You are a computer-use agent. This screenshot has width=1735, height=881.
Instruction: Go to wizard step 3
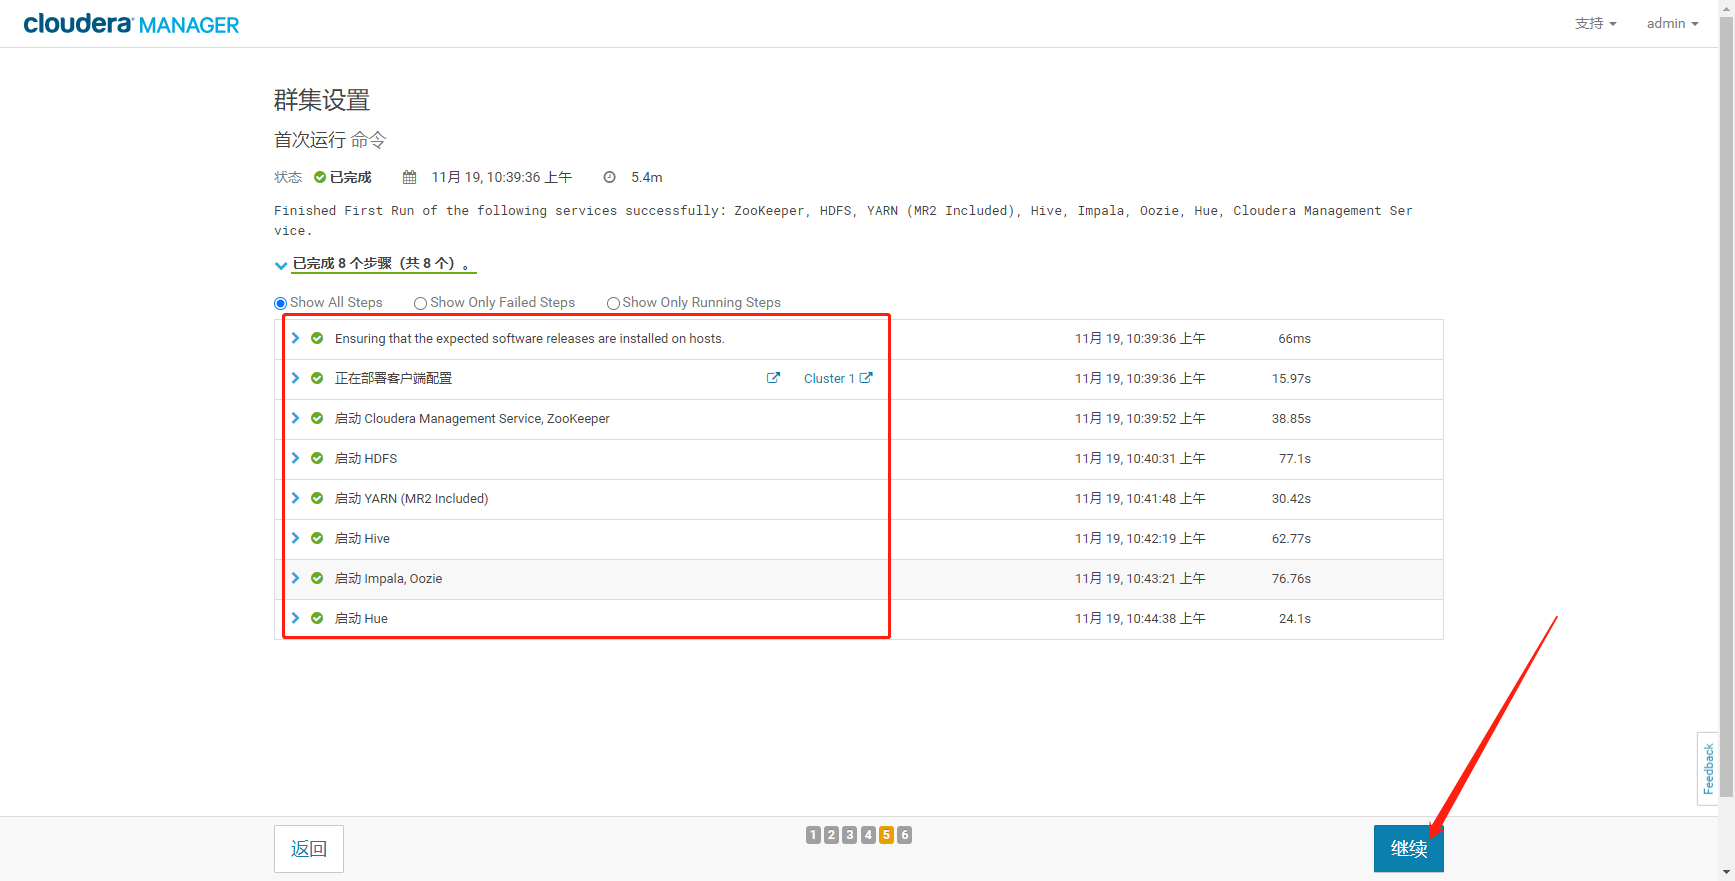coord(849,835)
